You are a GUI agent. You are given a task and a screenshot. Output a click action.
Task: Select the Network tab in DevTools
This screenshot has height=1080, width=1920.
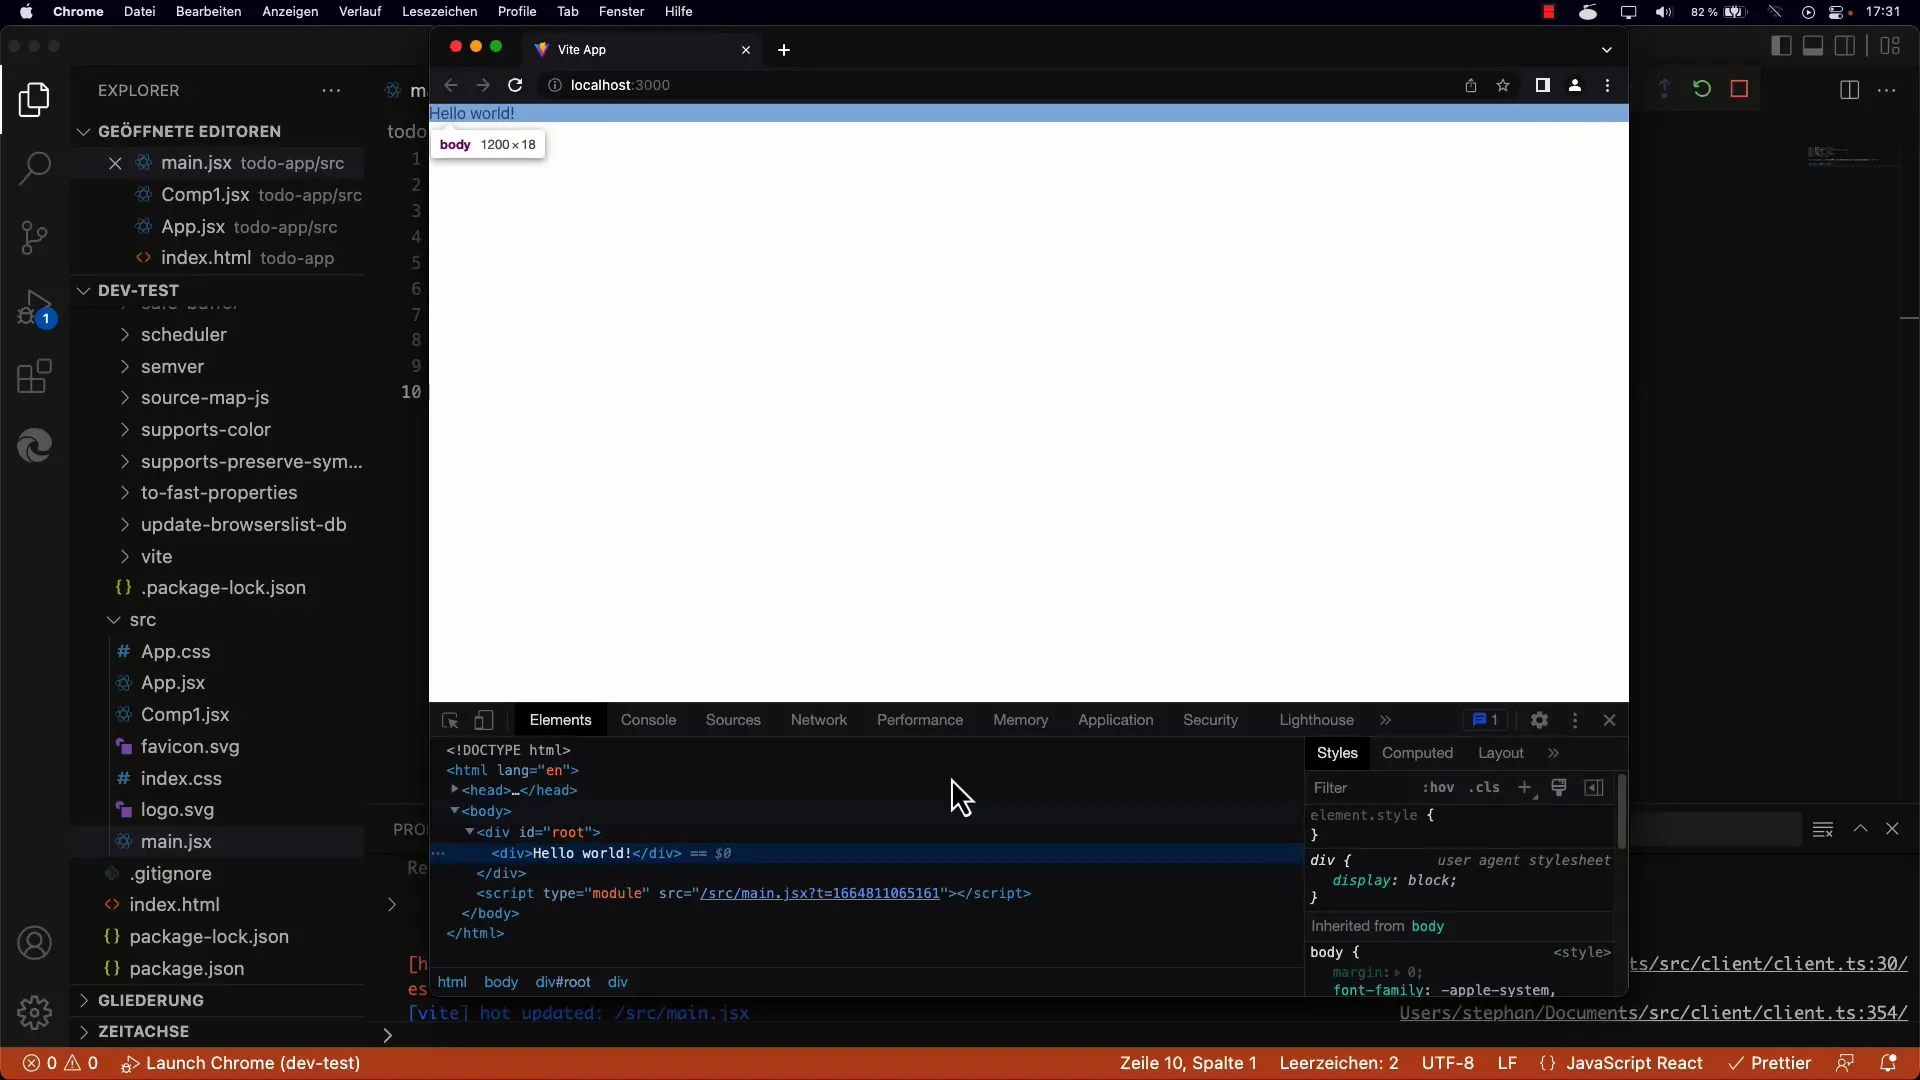pos(818,720)
